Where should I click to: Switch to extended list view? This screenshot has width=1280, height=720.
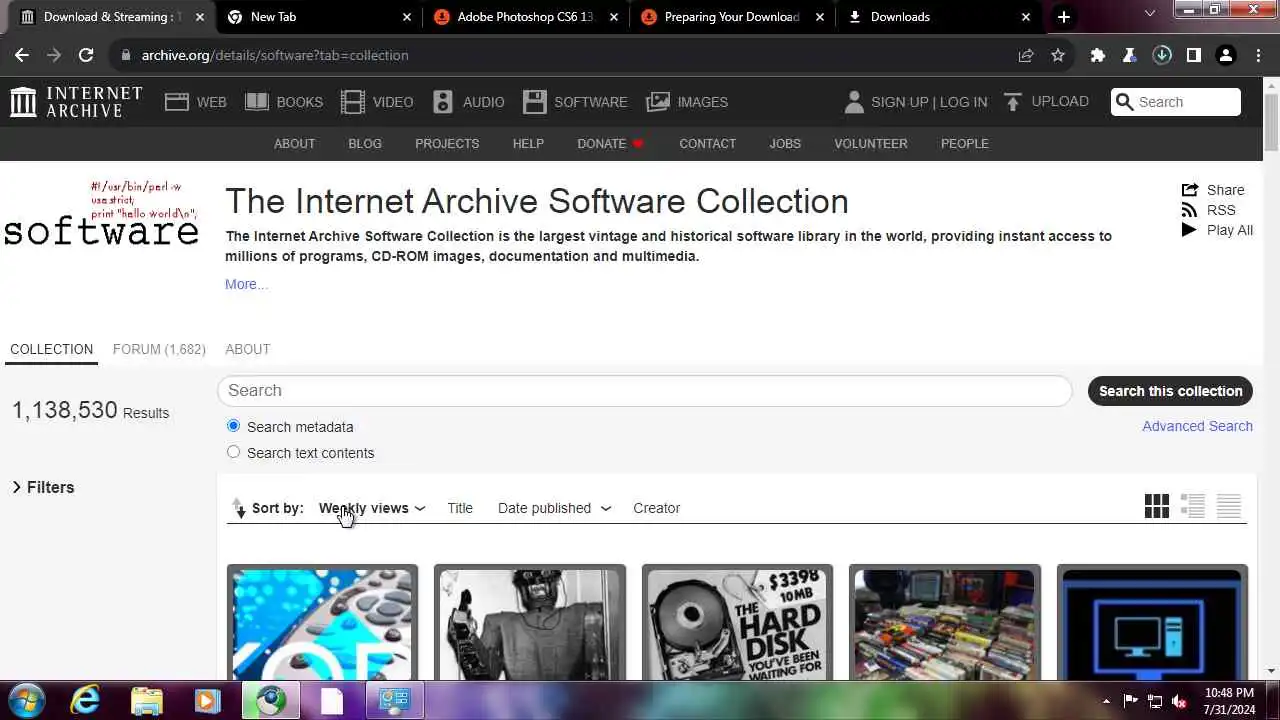click(1193, 507)
